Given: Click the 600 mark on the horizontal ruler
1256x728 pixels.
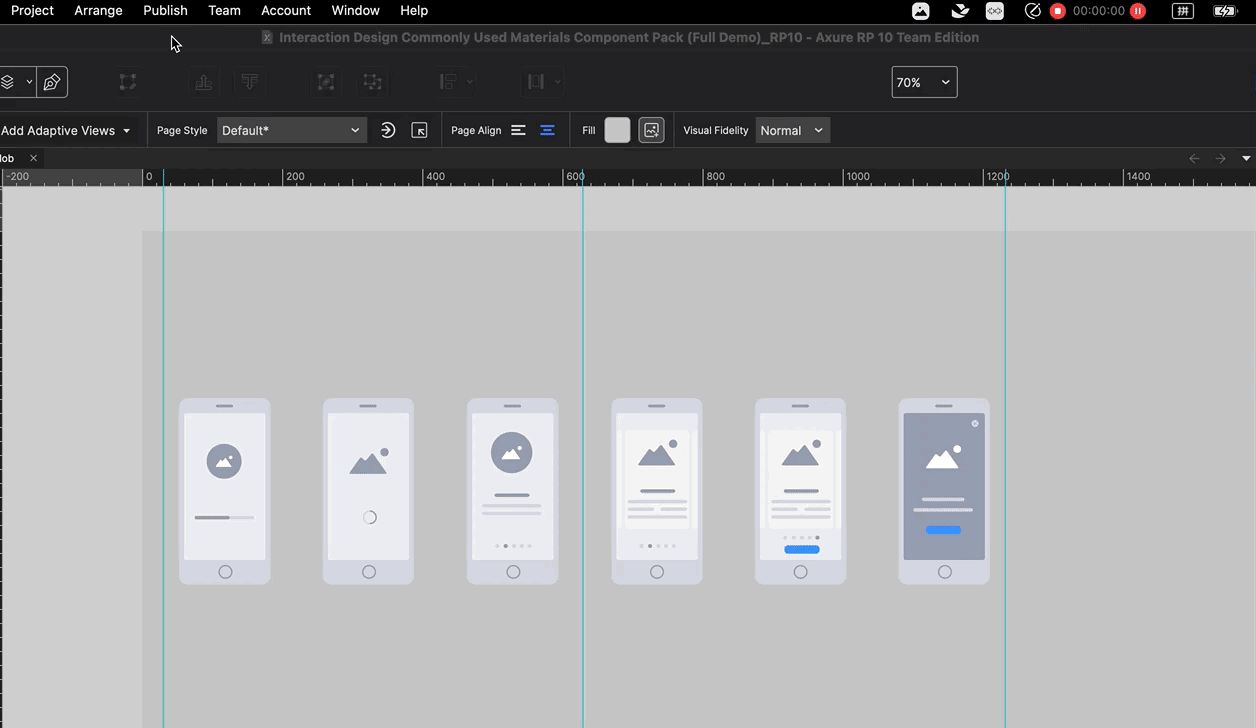Looking at the screenshot, I should point(575,176).
